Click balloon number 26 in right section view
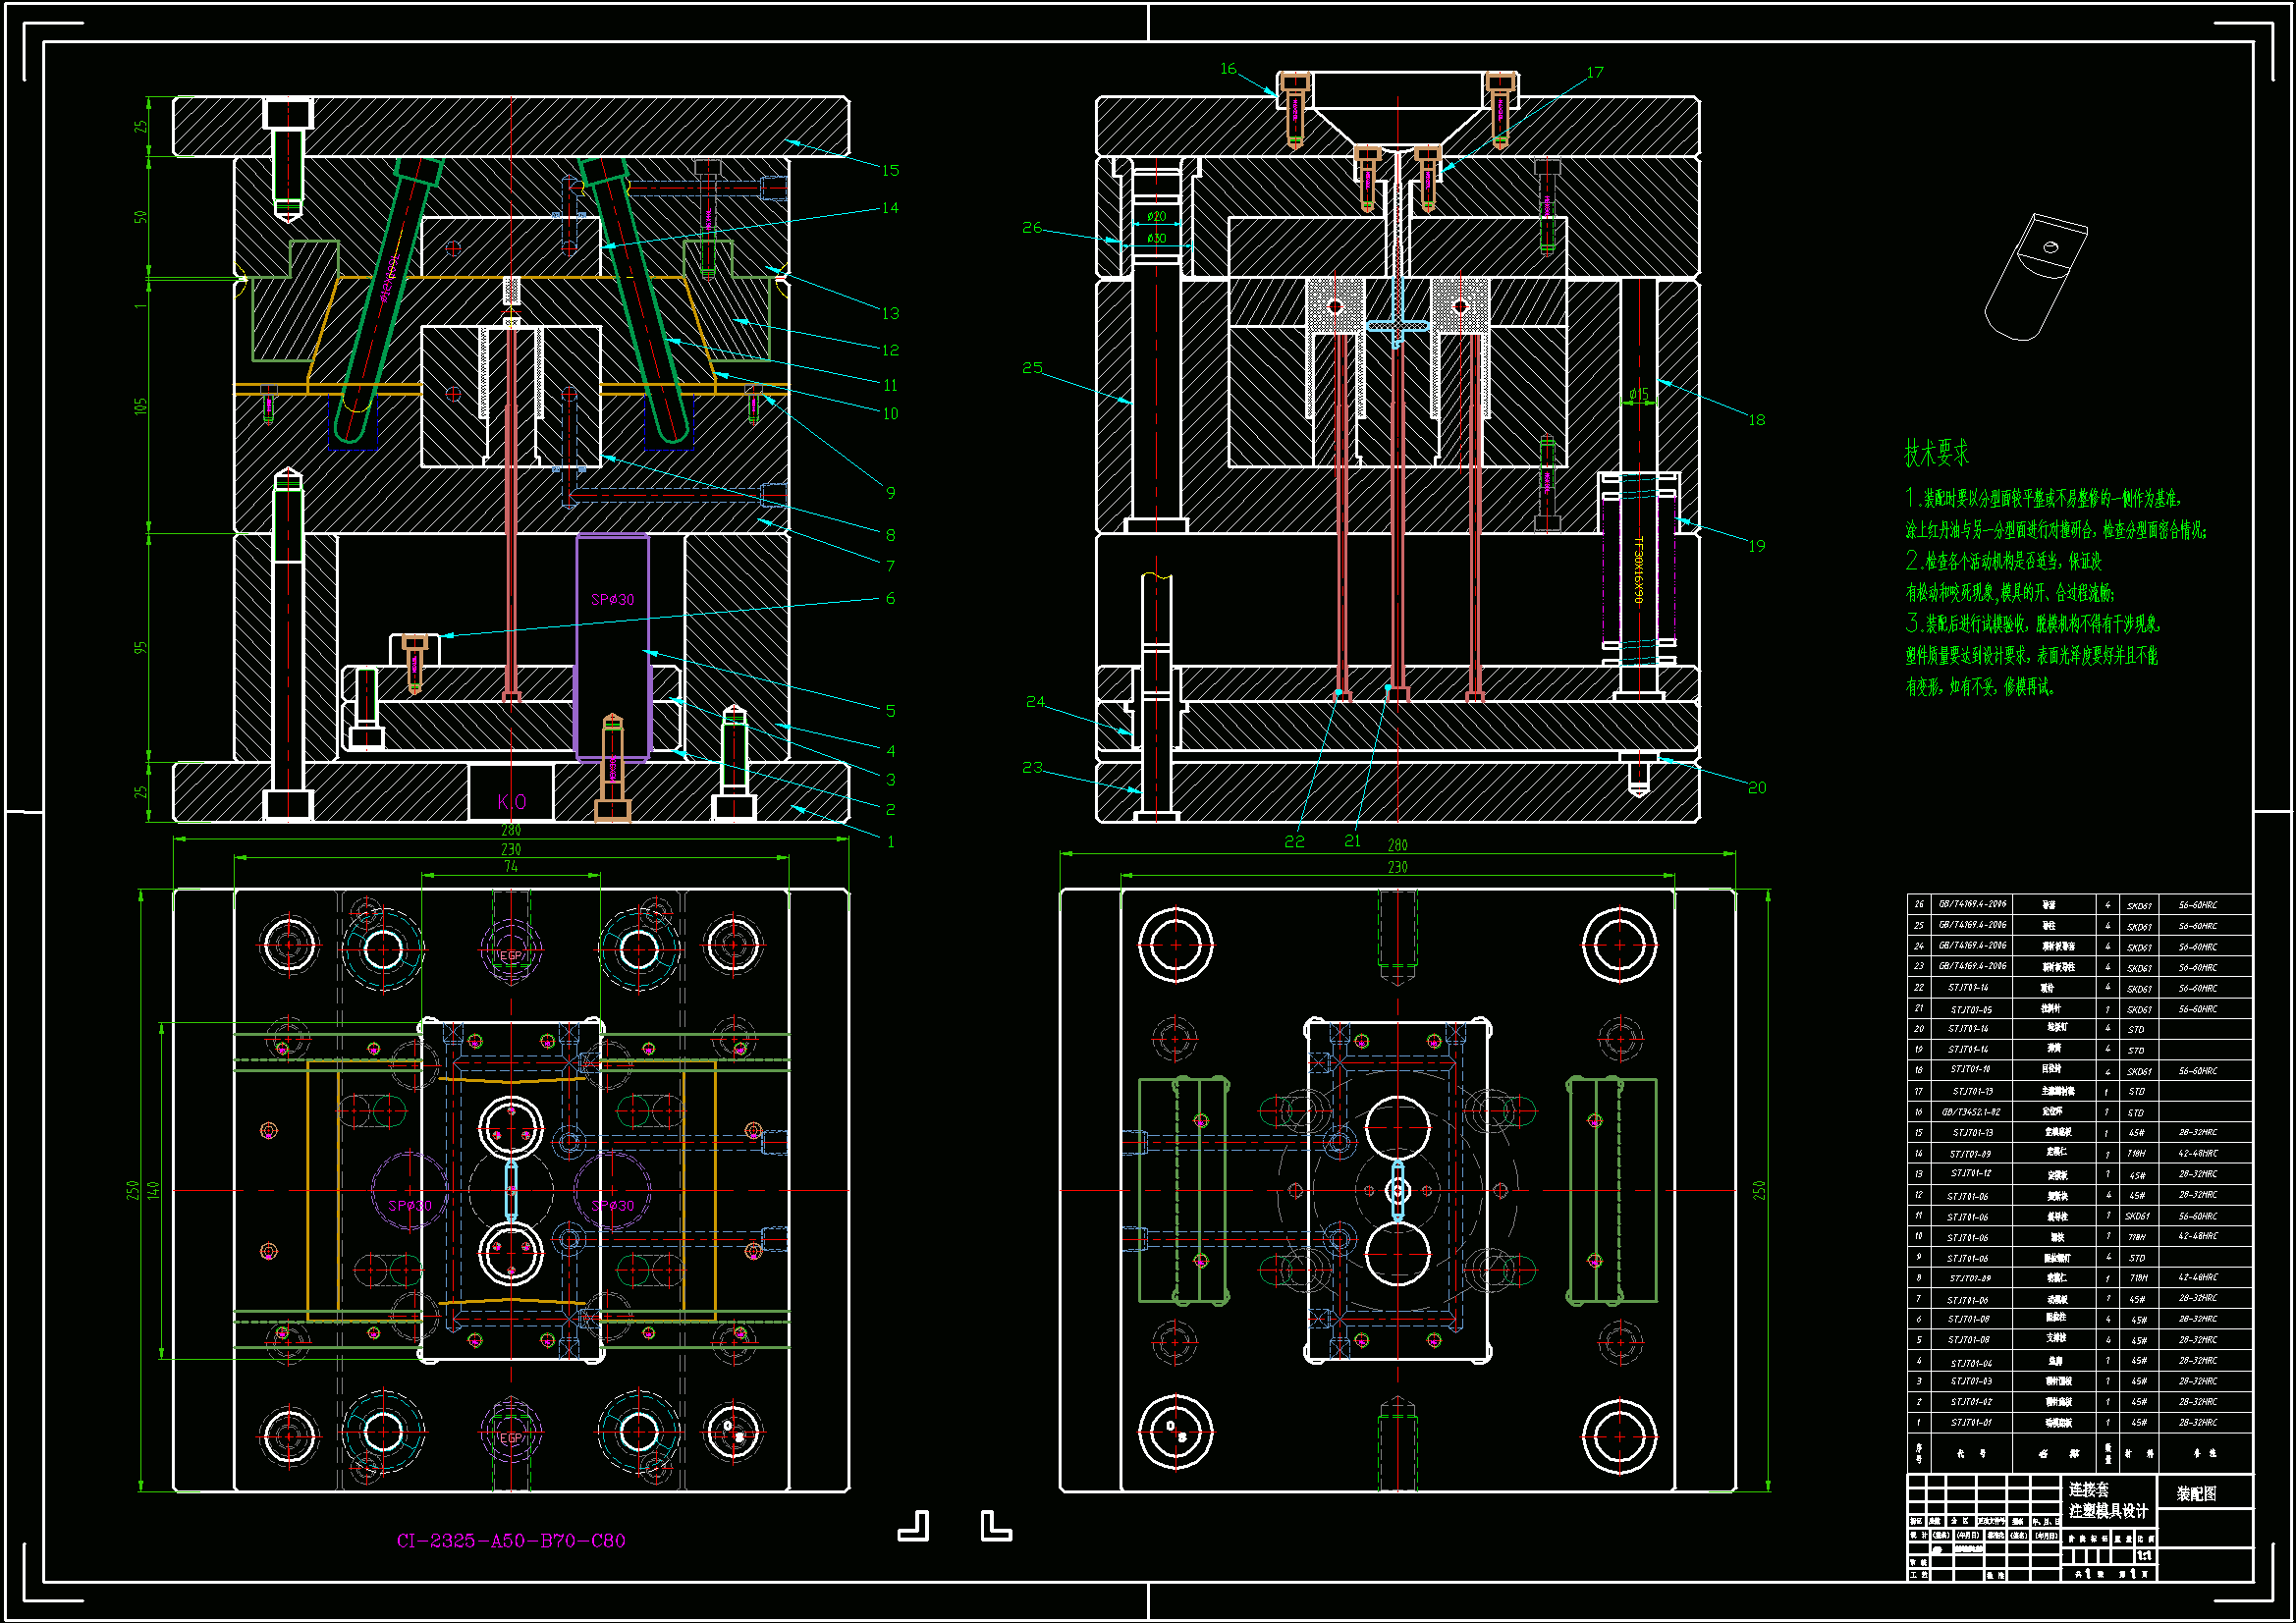Image resolution: width=2296 pixels, height=1623 pixels. click(x=1032, y=228)
